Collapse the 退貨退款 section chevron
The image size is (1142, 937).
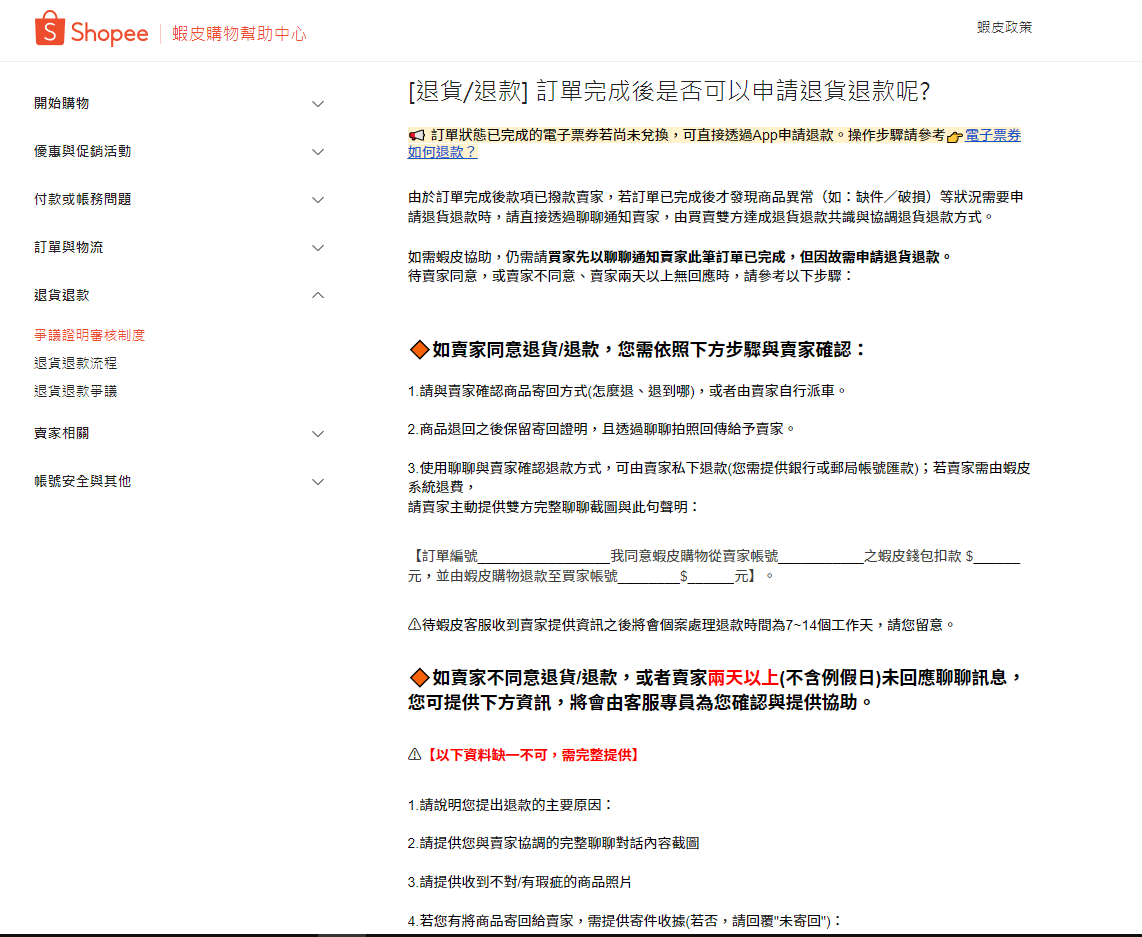pos(318,295)
